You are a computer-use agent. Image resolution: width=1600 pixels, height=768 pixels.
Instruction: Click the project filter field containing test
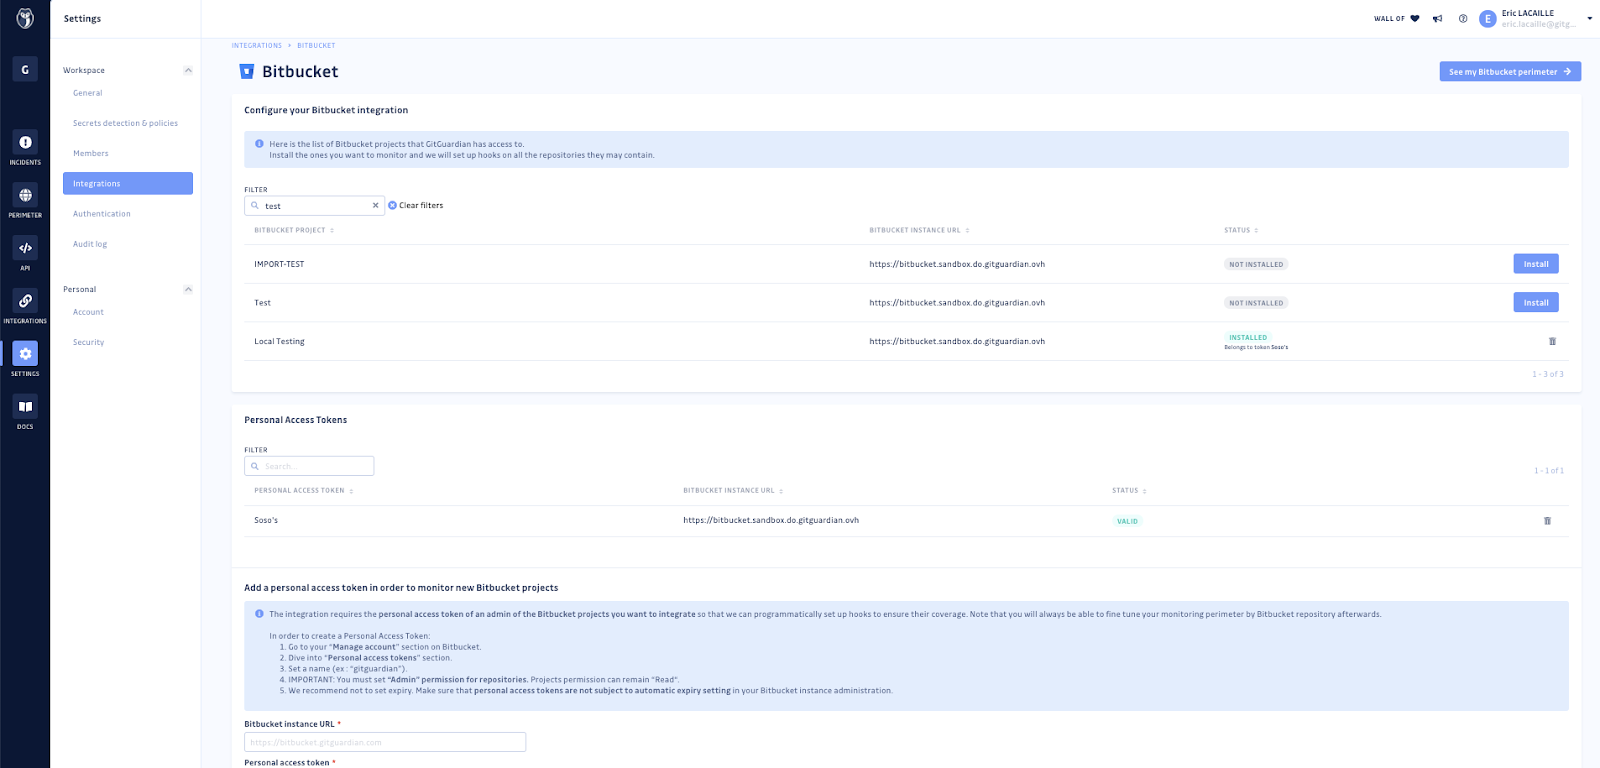click(314, 205)
